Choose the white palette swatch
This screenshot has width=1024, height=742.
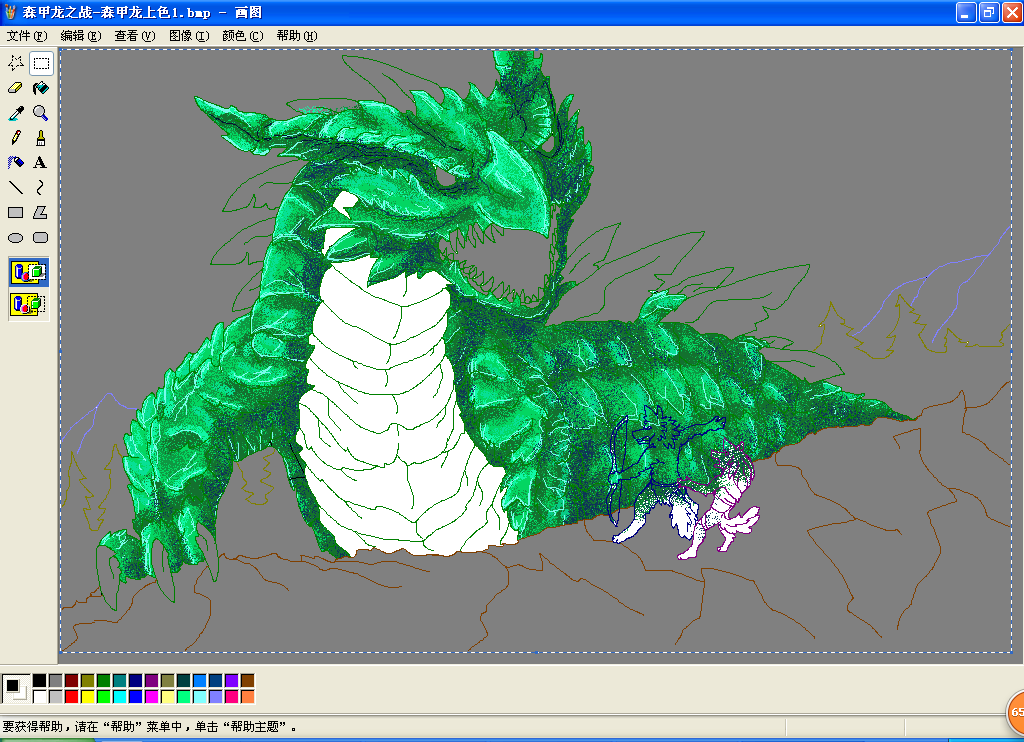[x=40, y=696]
